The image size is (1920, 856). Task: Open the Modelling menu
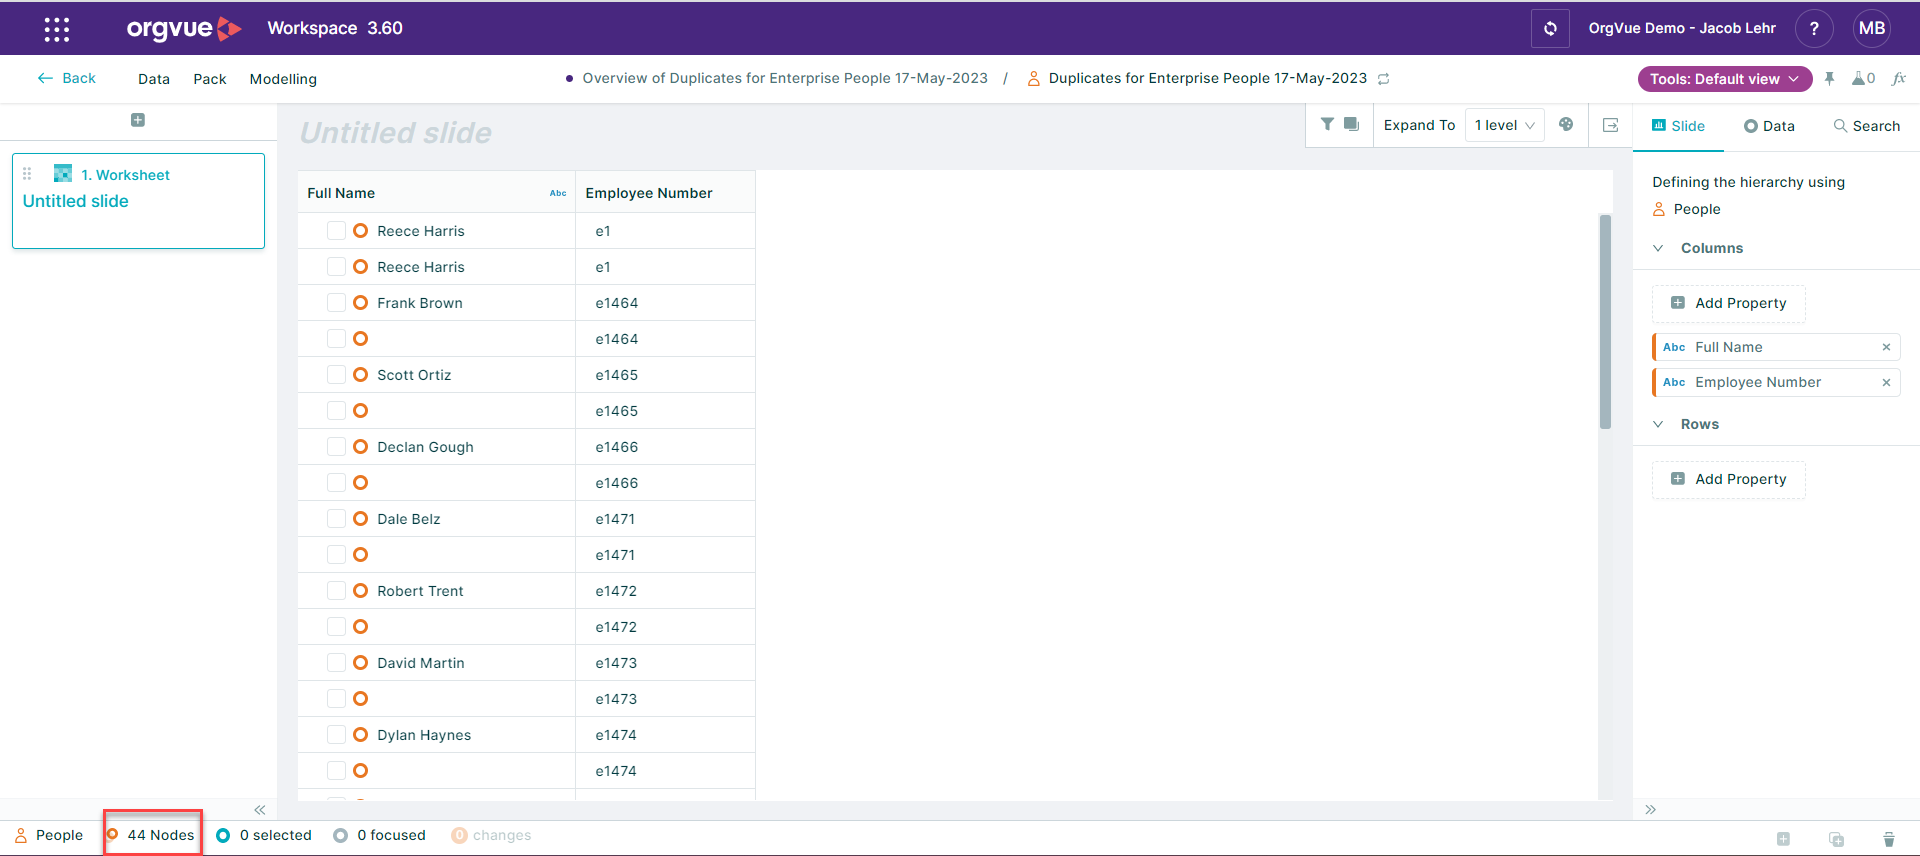point(283,79)
